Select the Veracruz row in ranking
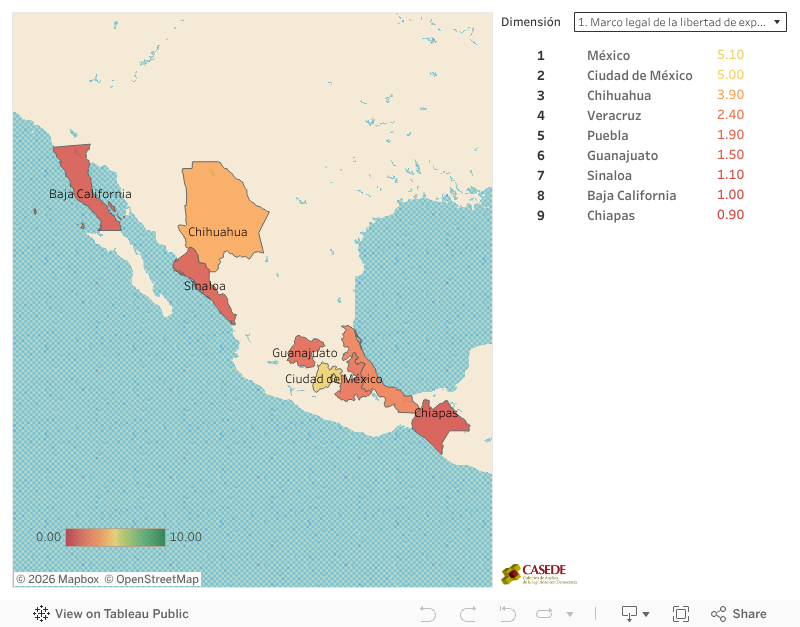 click(614, 116)
